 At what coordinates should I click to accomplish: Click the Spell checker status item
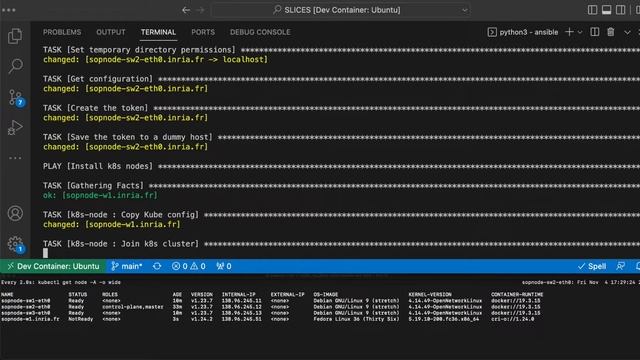tap(592, 266)
